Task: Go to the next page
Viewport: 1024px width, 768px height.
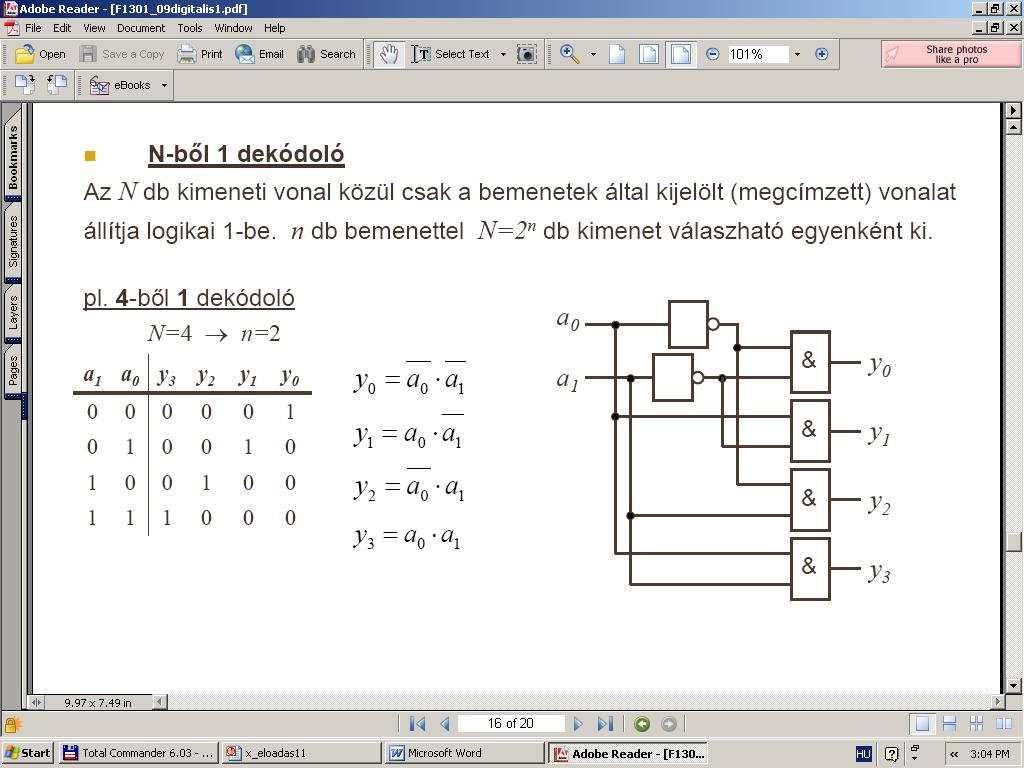Action: [578, 724]
